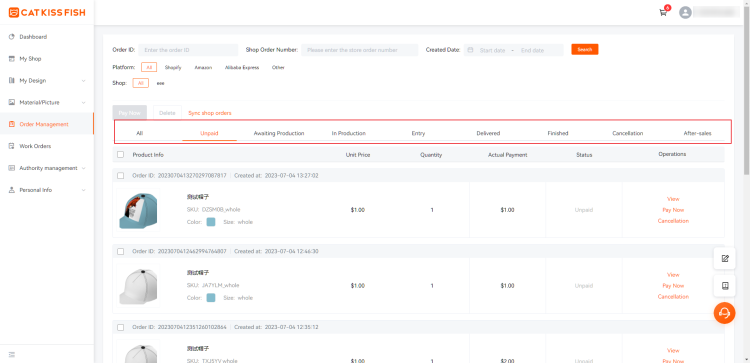Expand the My Design submenu chevron
The width and height of the screenshot is (750, 363).
click(84, 81)
